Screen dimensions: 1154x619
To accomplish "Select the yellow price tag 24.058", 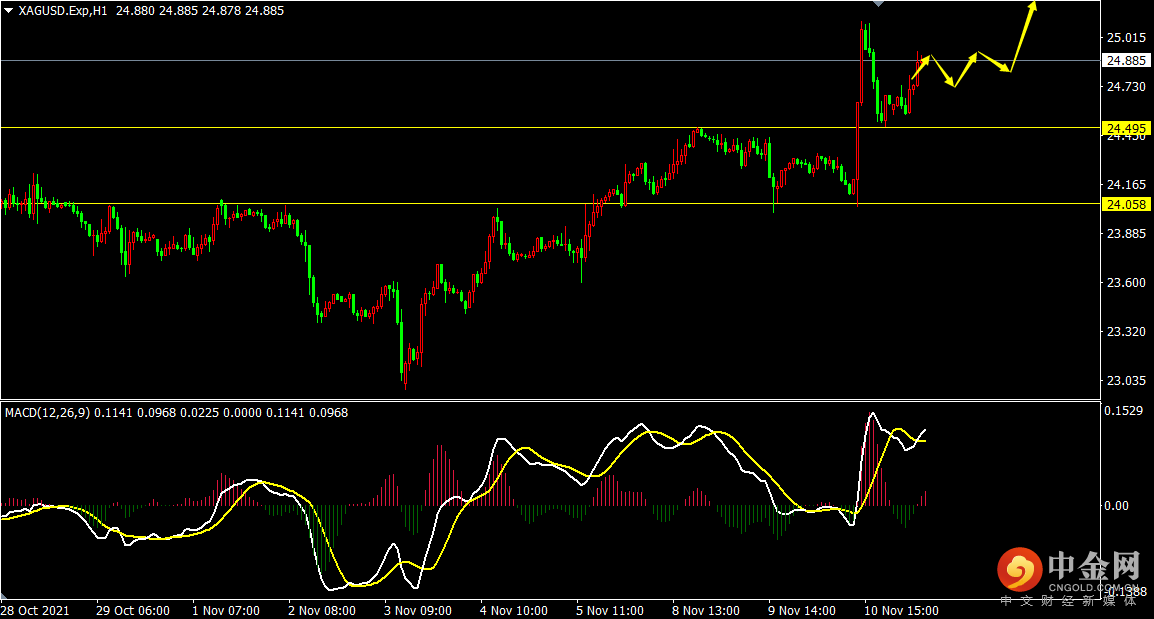I will click(1126, 205).
